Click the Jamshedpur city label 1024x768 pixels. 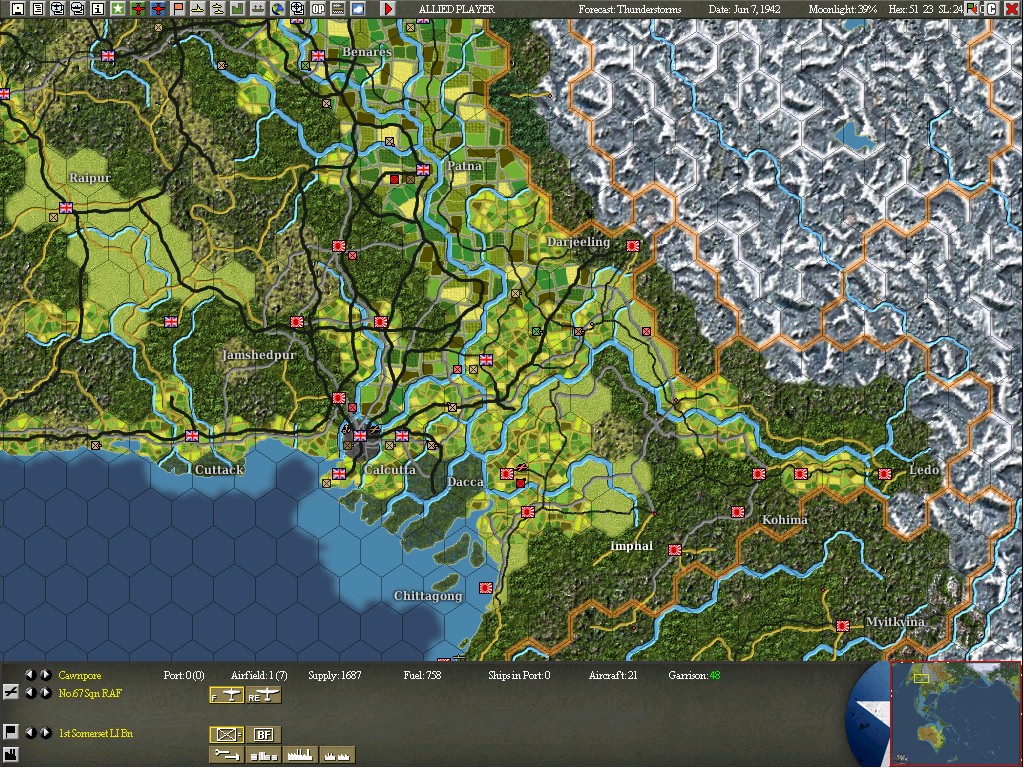[x=259, y=355]
